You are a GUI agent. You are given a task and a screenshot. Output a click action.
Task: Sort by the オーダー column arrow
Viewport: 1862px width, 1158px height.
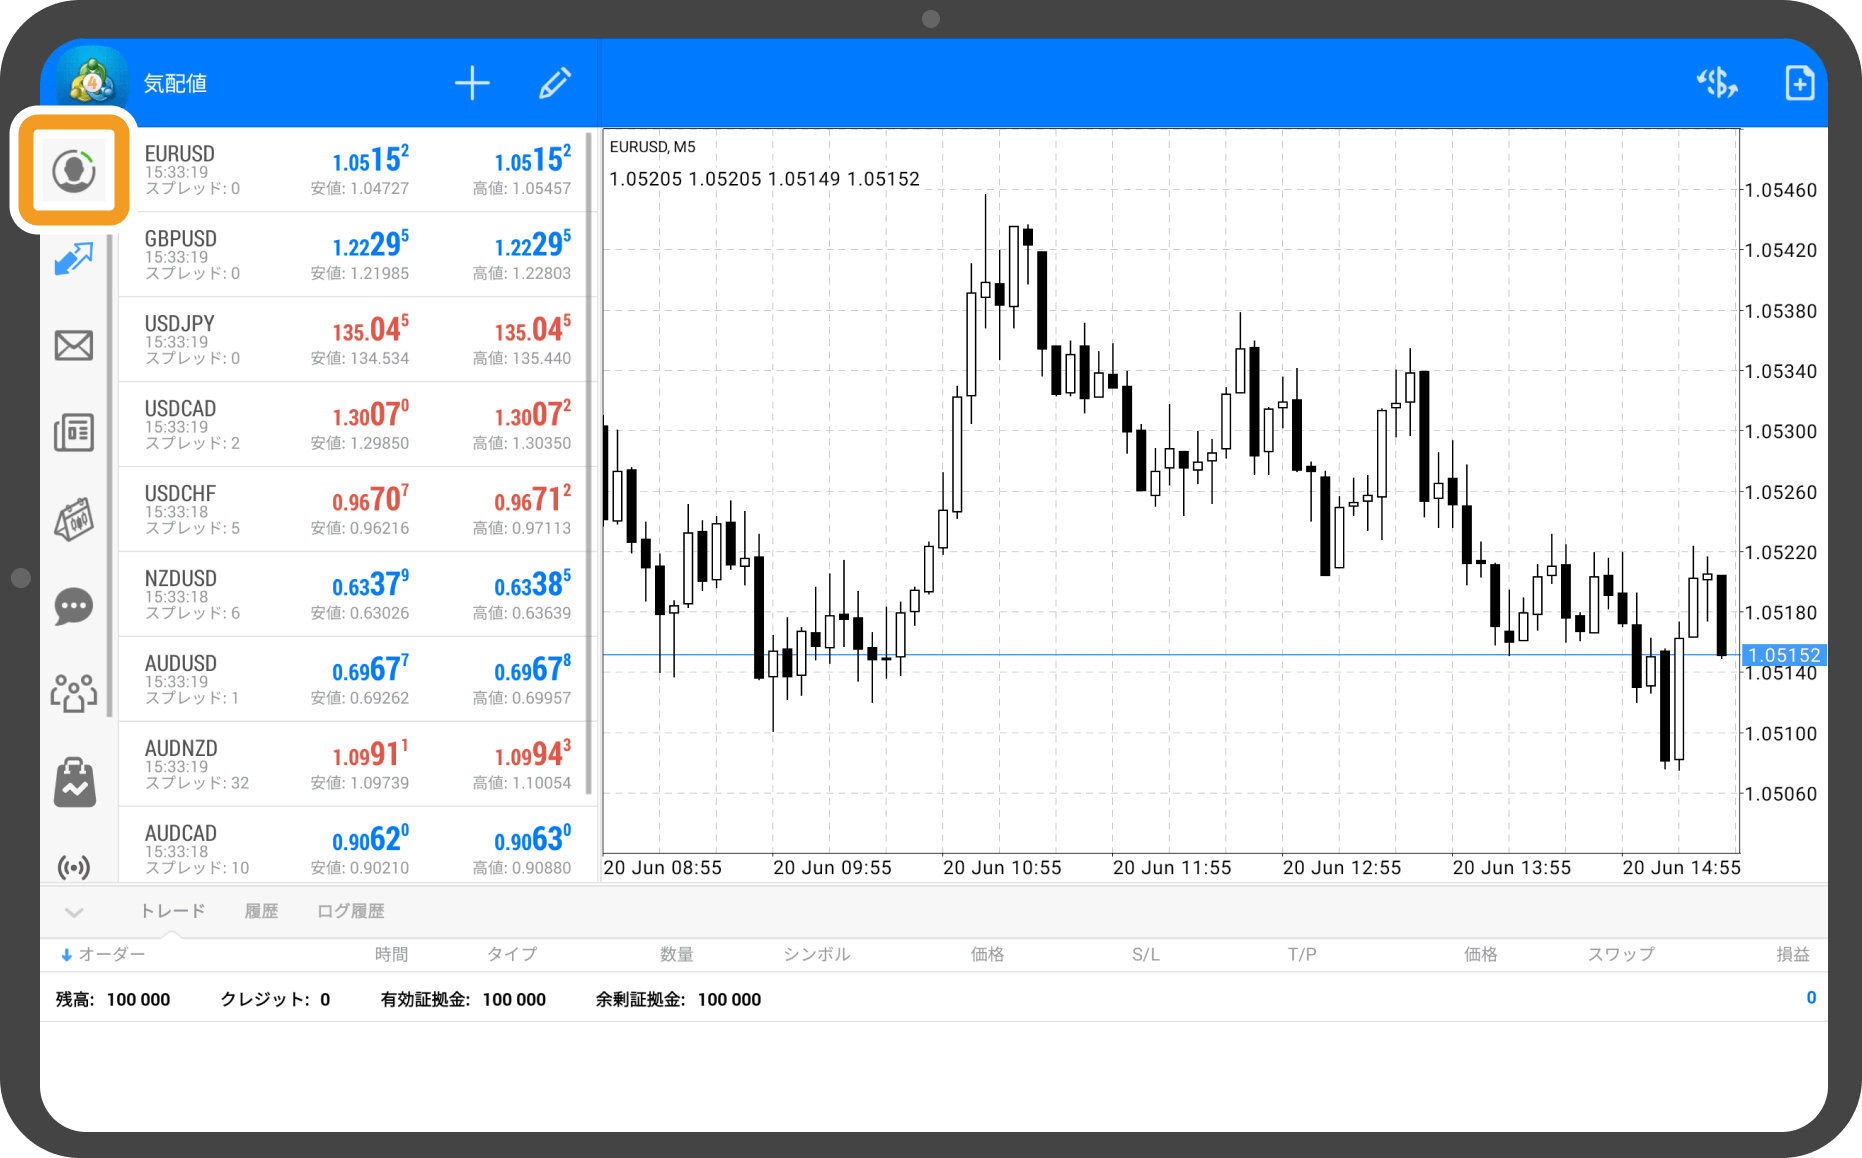67,955
